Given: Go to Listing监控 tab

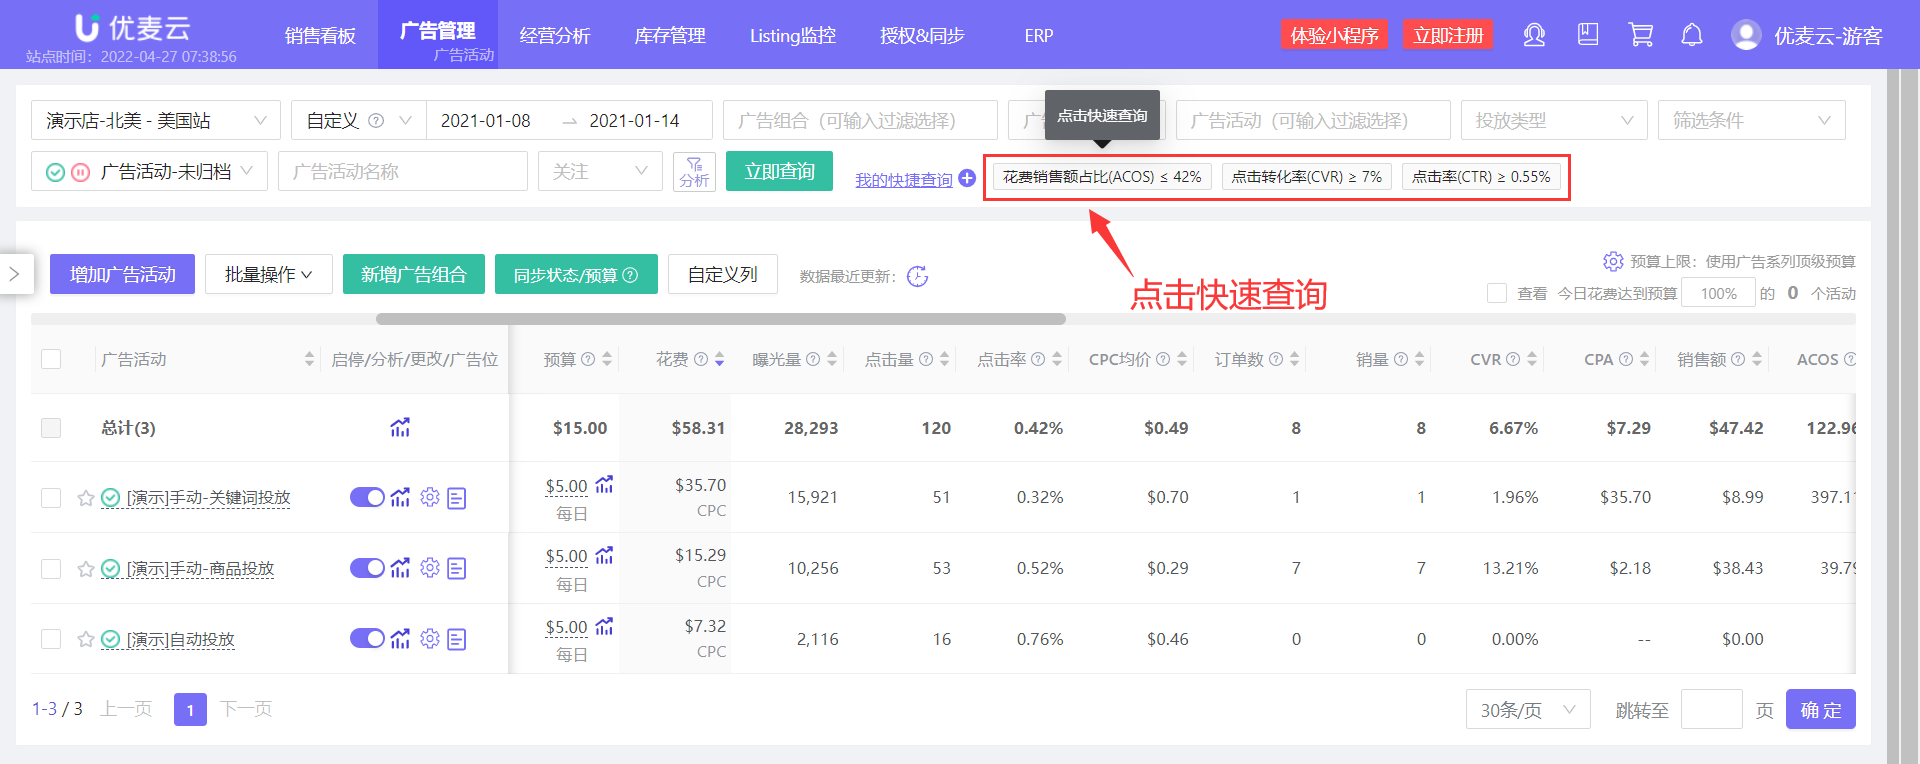Looking at the screenshot, I should pyautogui.click(x=793, y=36).
